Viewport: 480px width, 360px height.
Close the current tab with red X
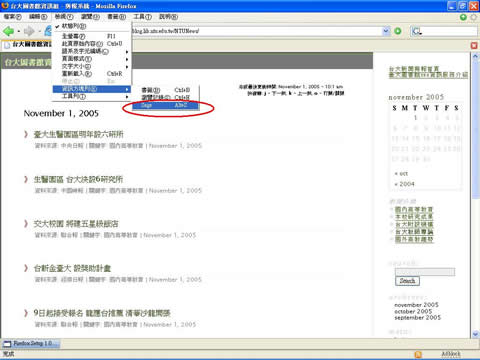pyautogui.click(x=474, y=45)
